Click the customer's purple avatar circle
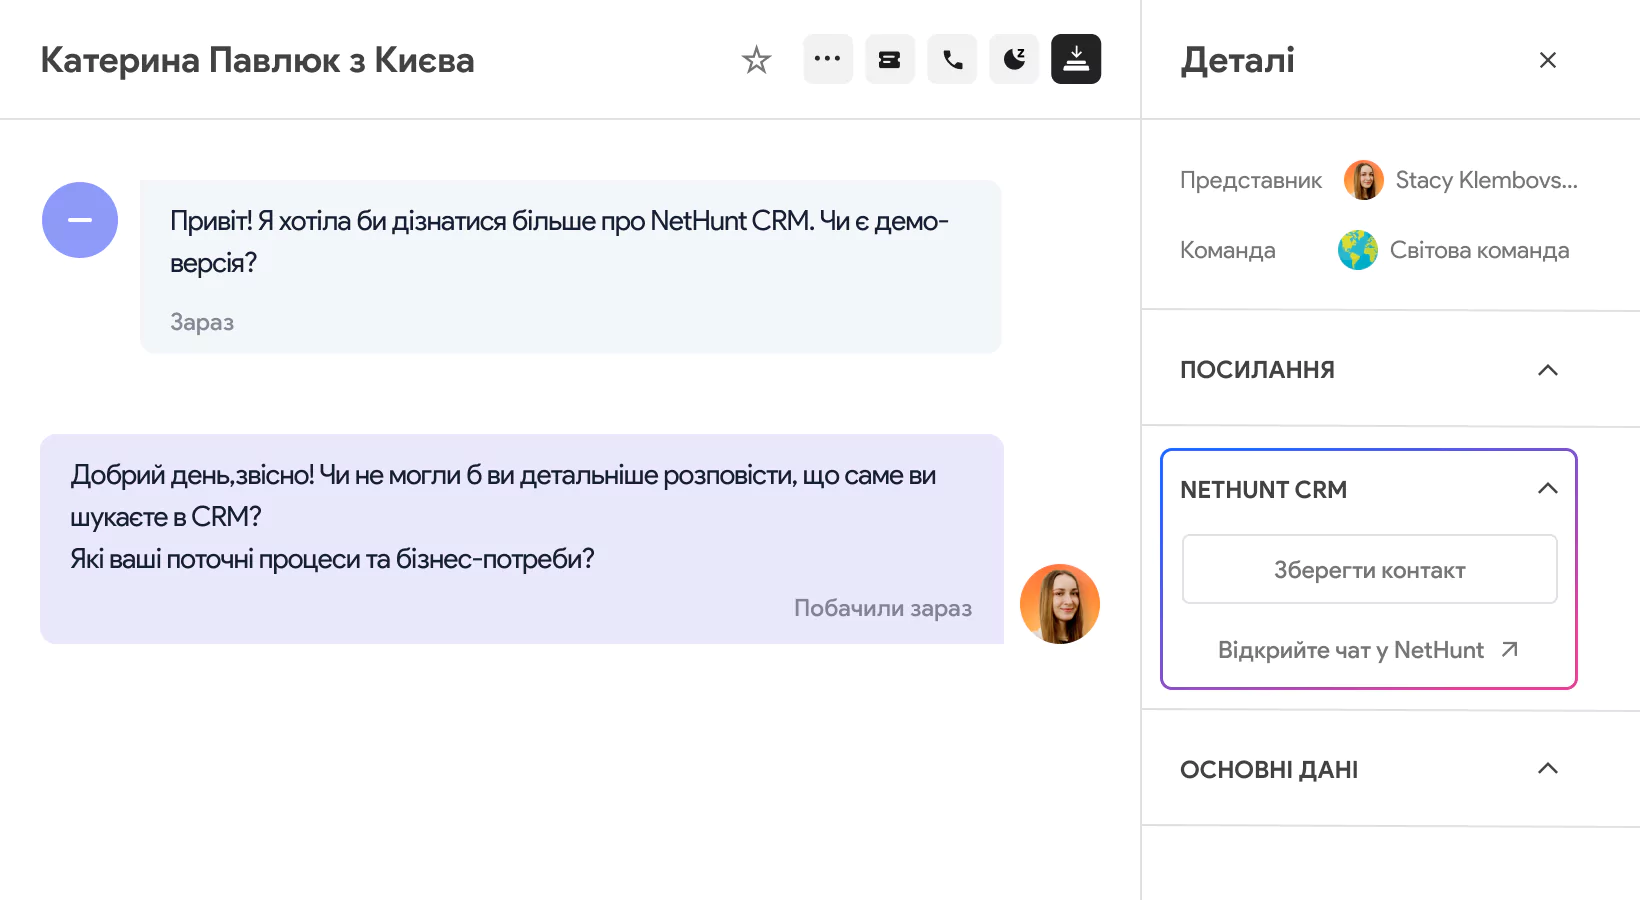This screenshot has width=1640, height=900. point(80,220)
